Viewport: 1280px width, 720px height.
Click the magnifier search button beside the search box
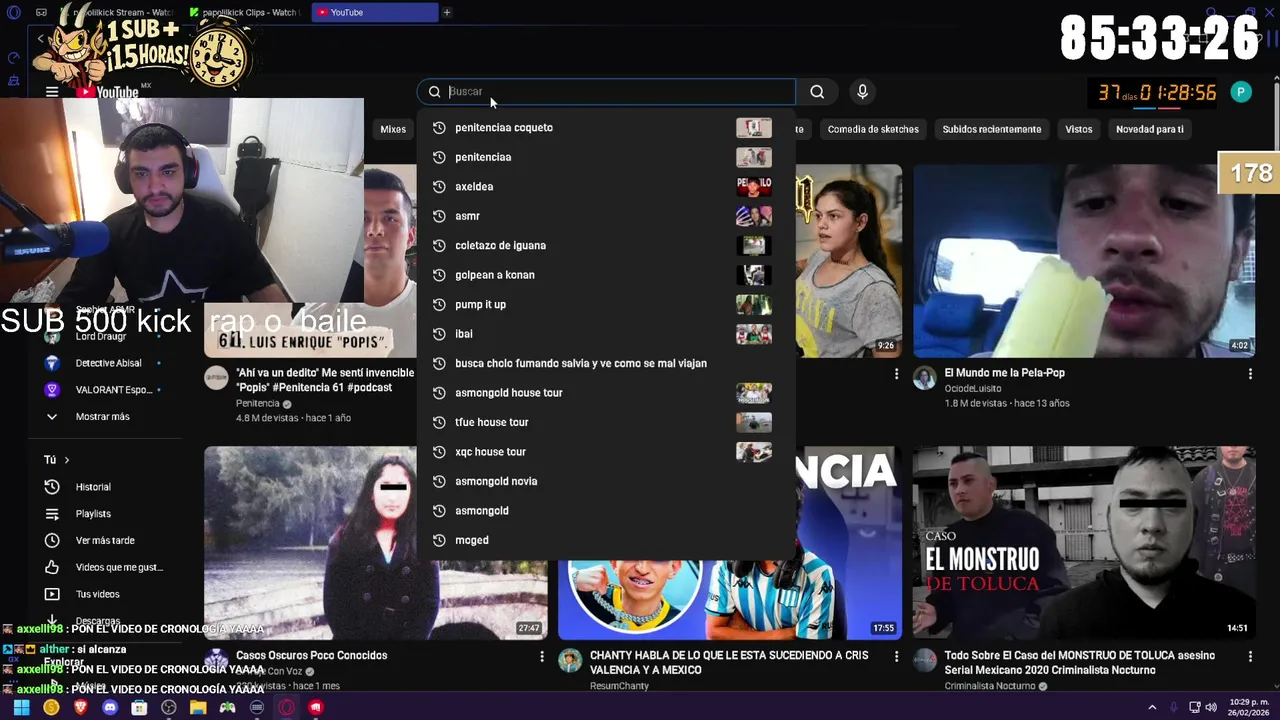point(817,92)
